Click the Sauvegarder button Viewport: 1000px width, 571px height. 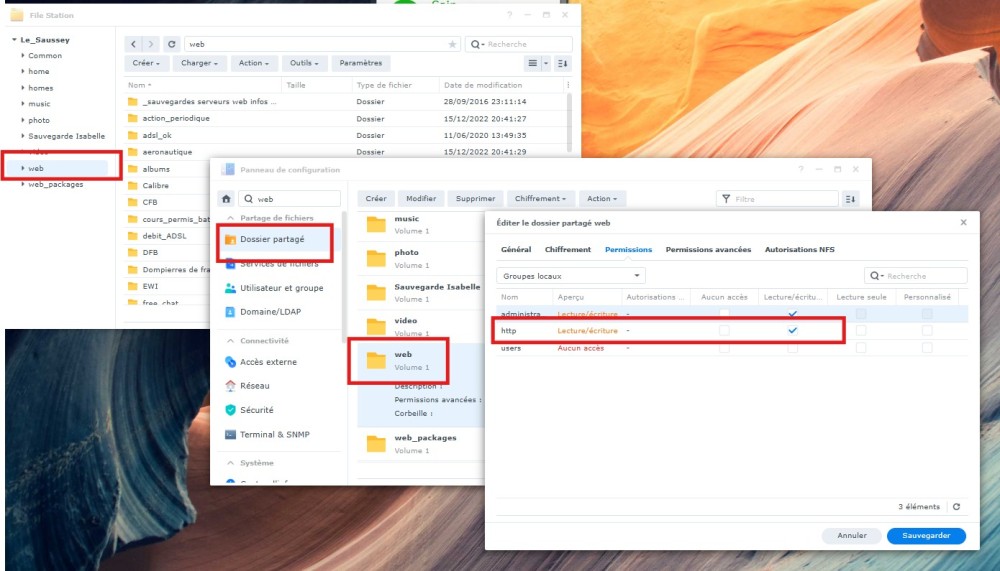pyautogui.click(x=926, y=536)
